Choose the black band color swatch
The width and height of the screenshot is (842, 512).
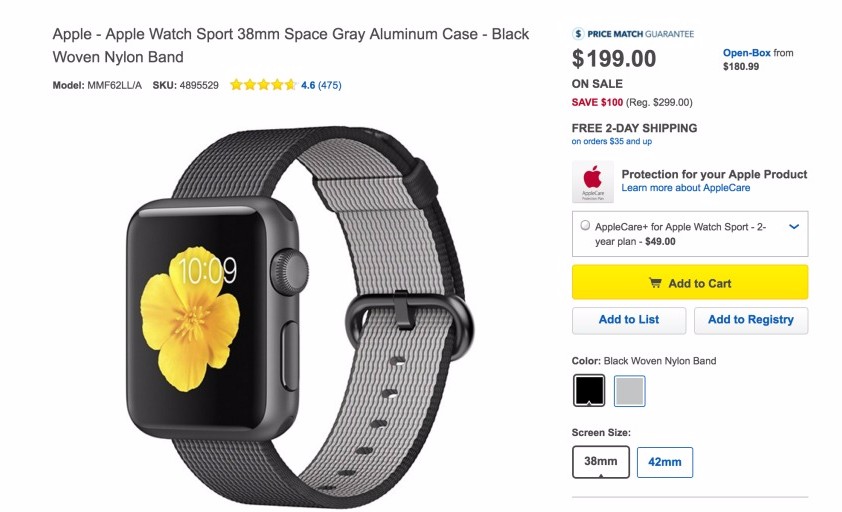589,391
